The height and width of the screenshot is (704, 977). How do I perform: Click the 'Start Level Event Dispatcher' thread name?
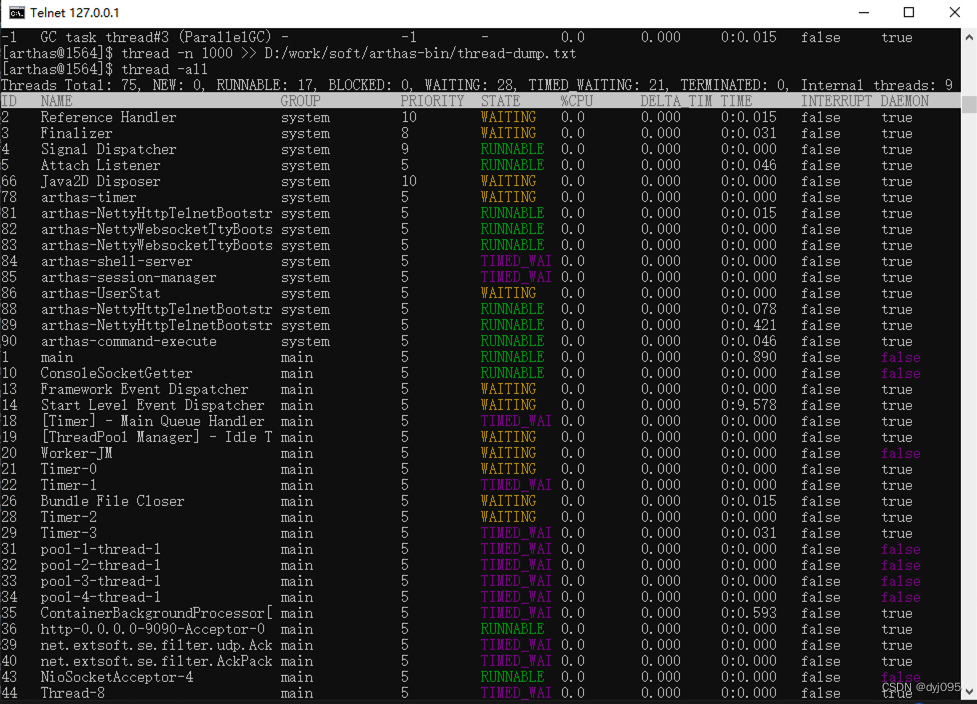(x=153, y=406)
